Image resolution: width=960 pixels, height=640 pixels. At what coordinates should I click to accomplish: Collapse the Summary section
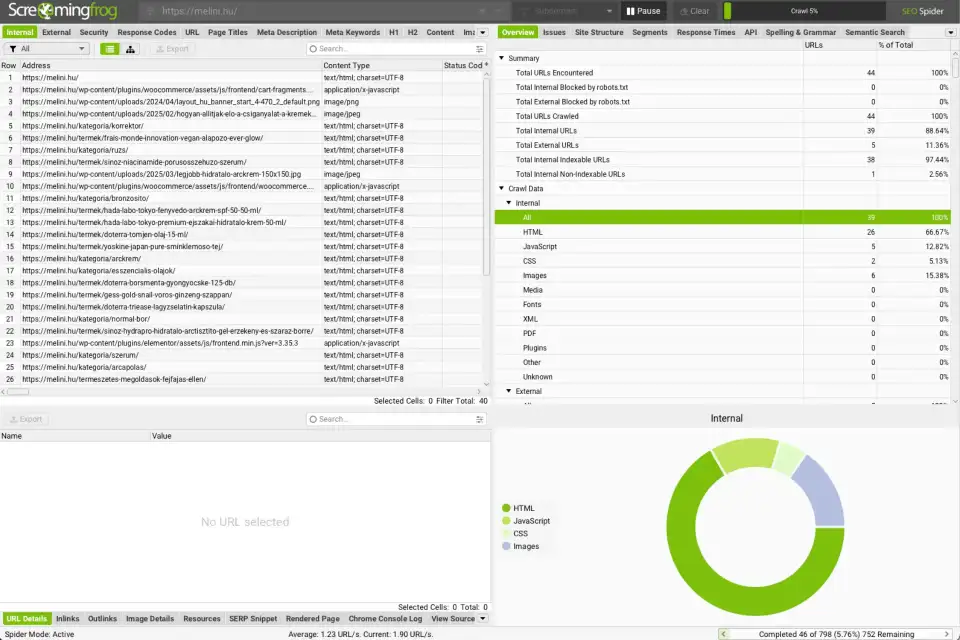(502, 58)
